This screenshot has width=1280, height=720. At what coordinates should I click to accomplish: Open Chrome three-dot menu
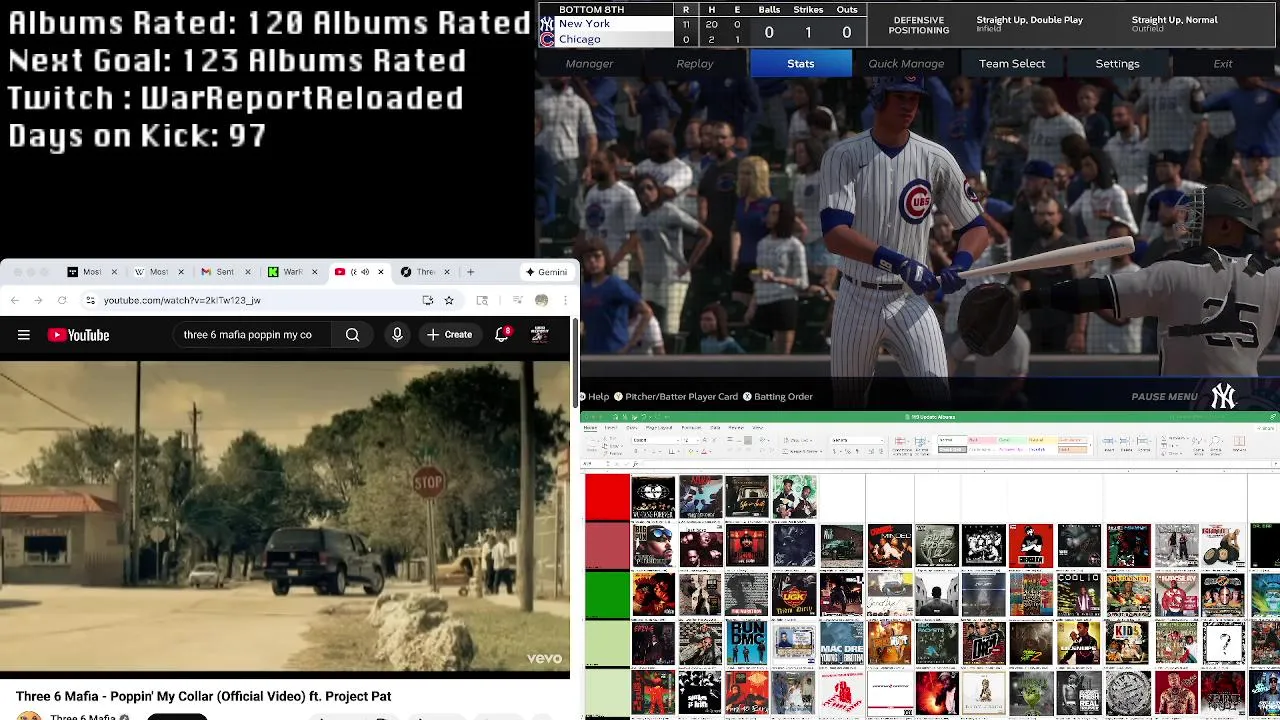(x=565, y=300)
